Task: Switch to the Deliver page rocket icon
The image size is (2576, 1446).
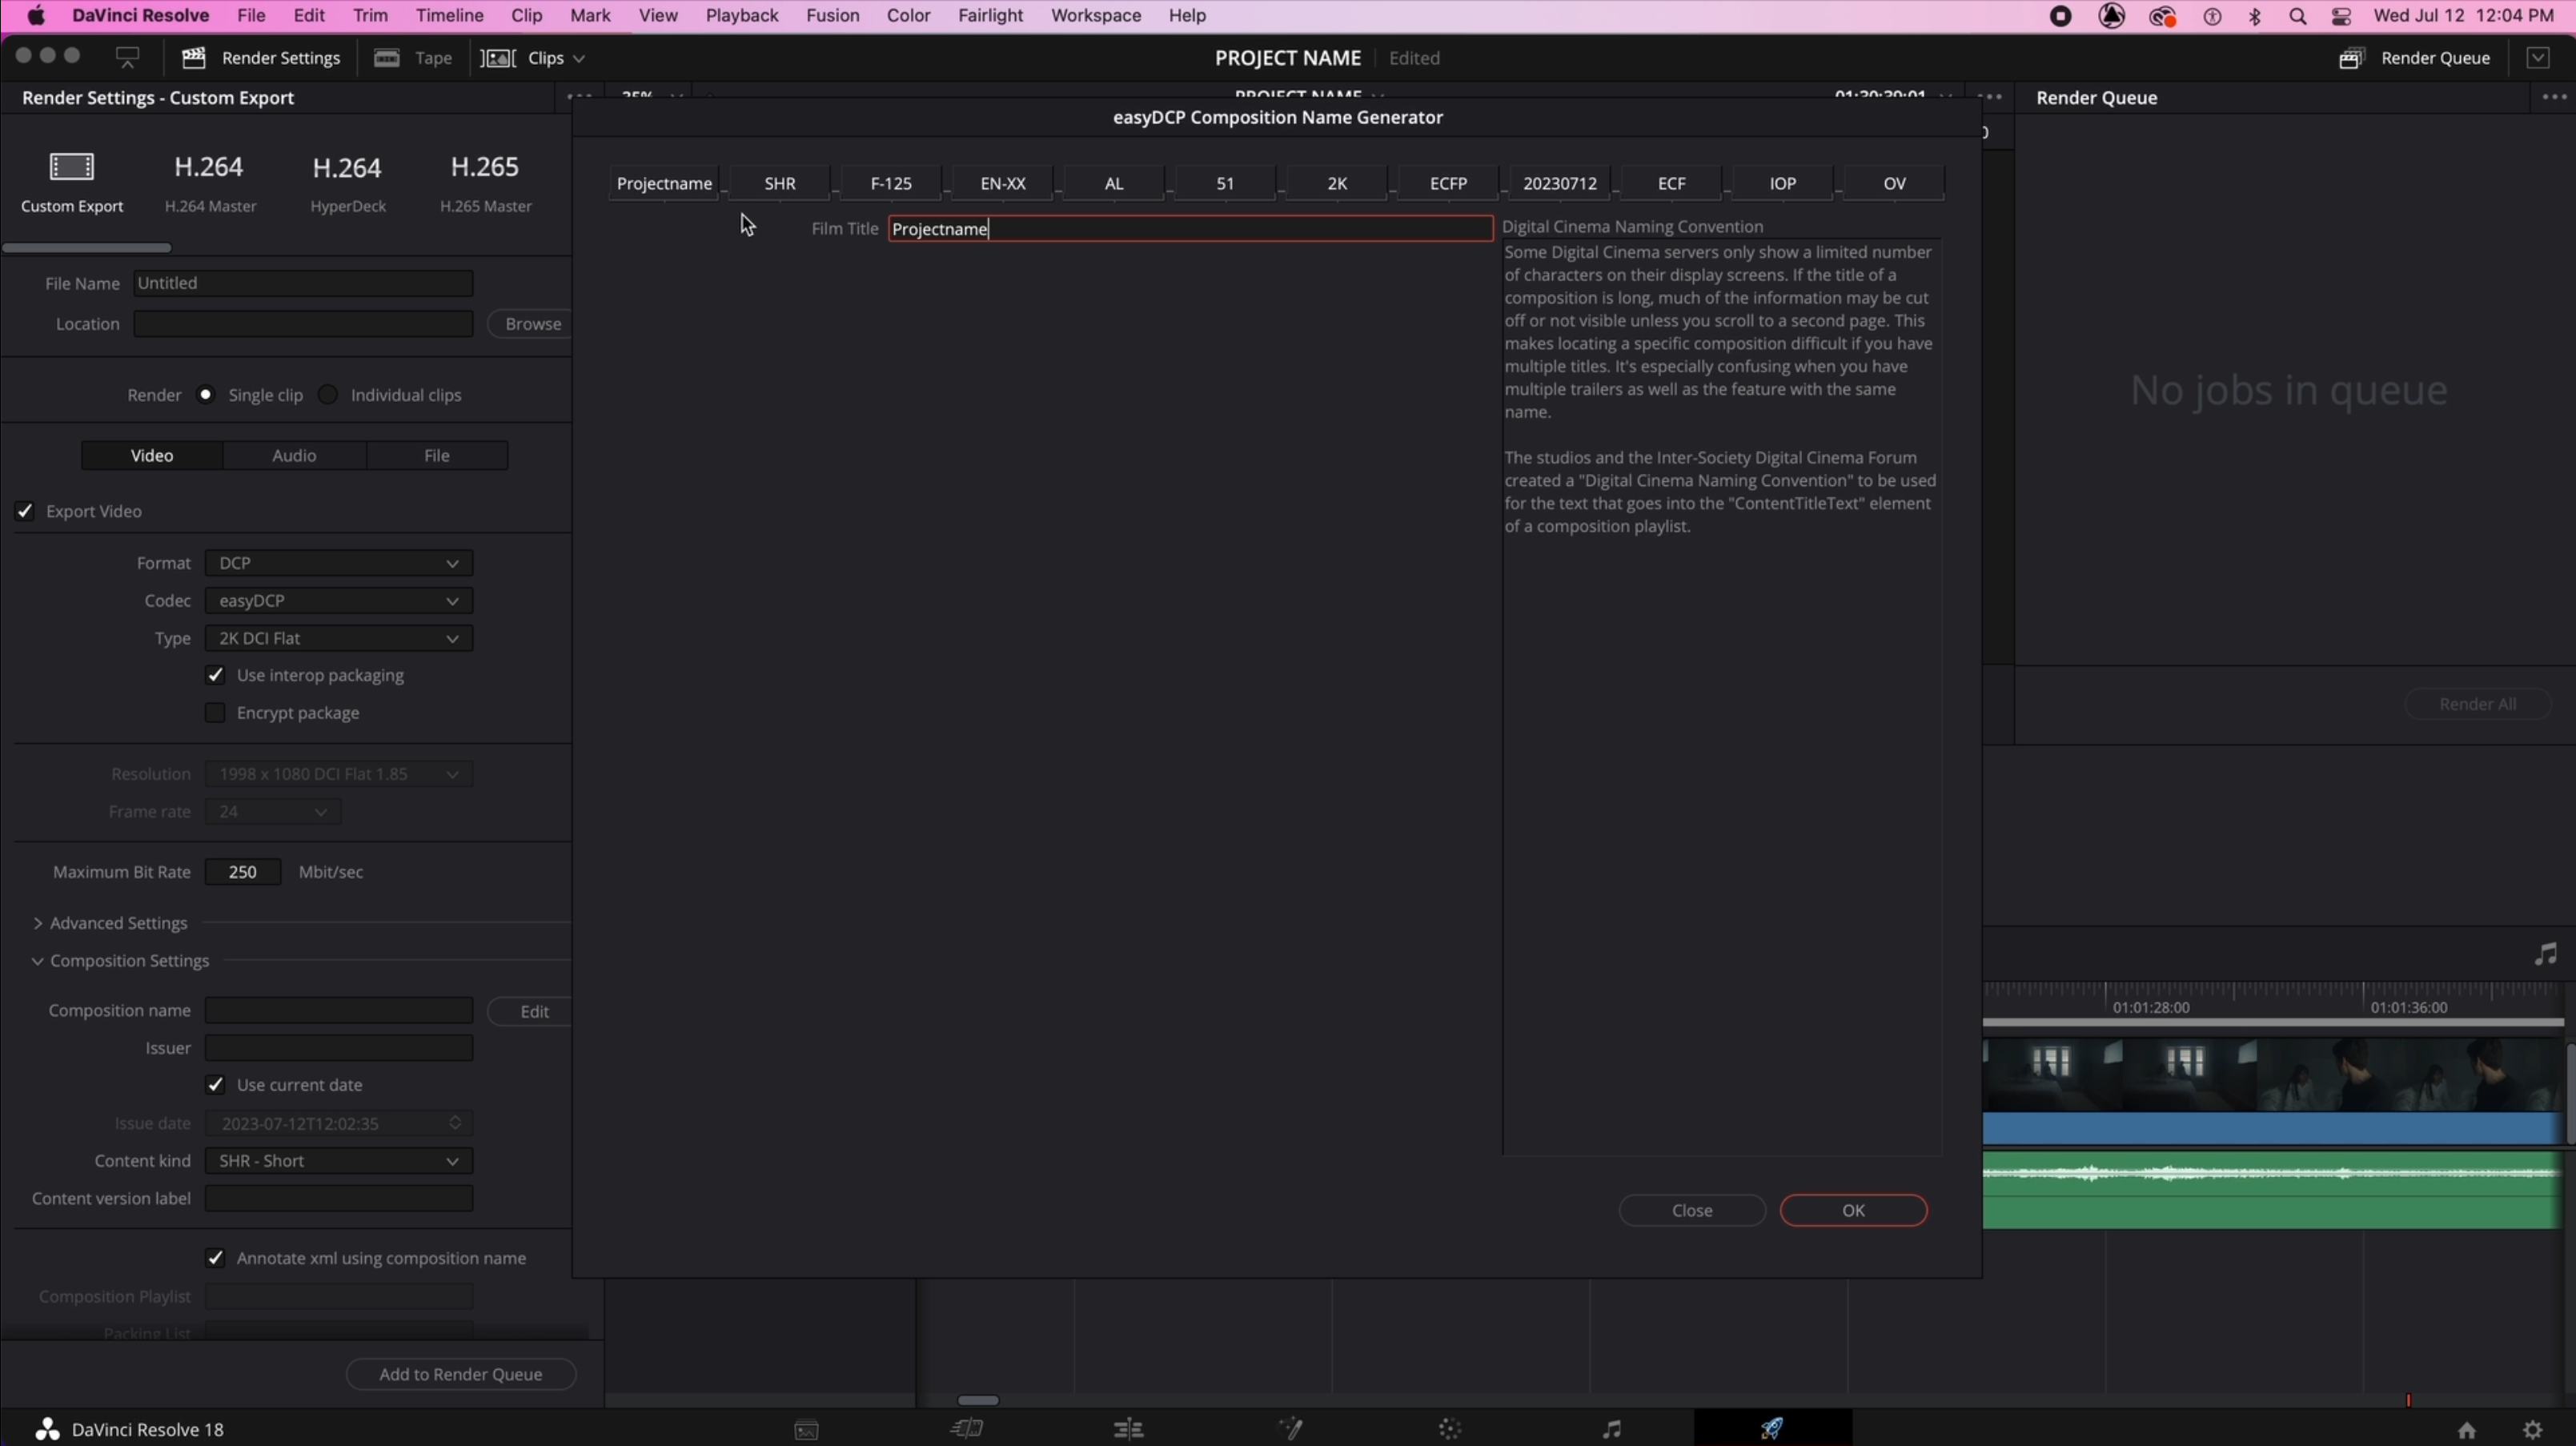Action: pos(1772,1428)
